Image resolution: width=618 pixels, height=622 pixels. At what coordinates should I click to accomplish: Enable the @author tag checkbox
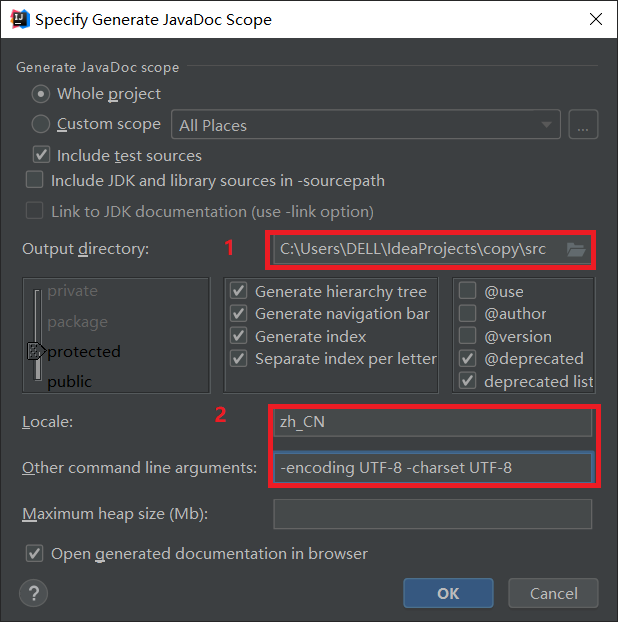[467, 314]
